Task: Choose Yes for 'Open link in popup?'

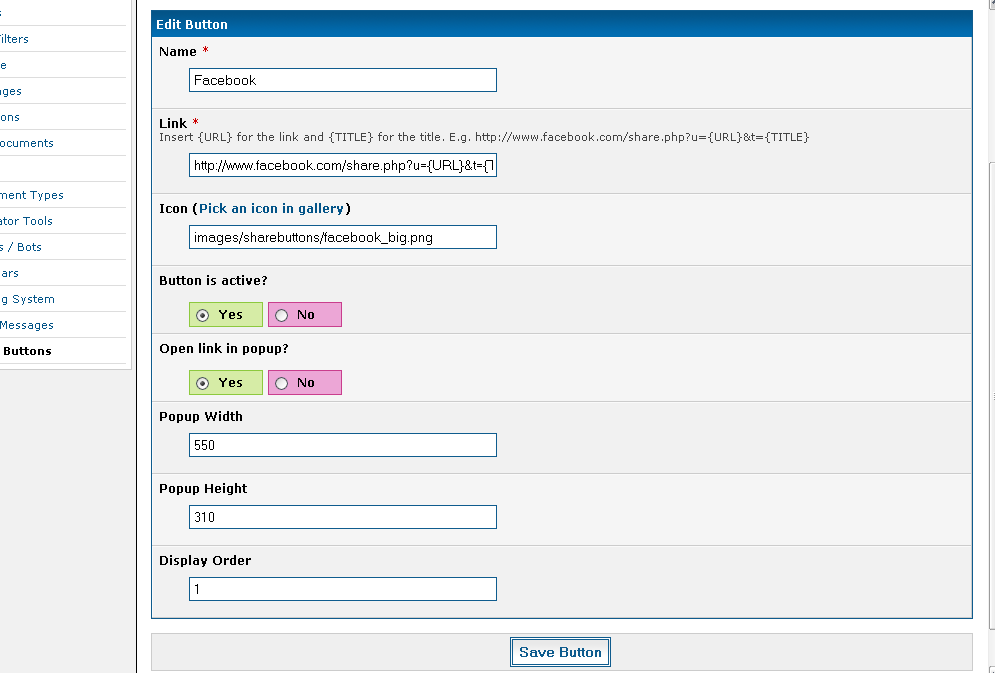Action: [x=203, y=383]
